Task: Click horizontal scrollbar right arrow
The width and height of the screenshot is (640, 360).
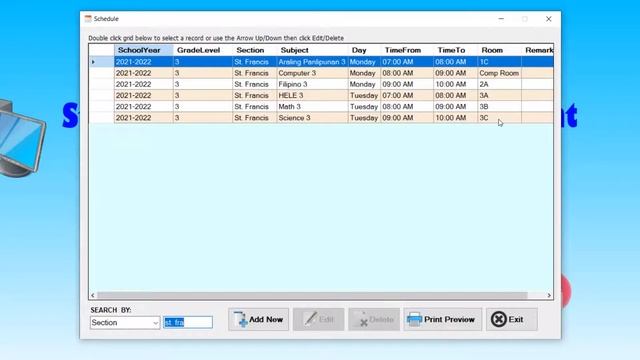Action: pyautogui.click(x=549, y=295)
